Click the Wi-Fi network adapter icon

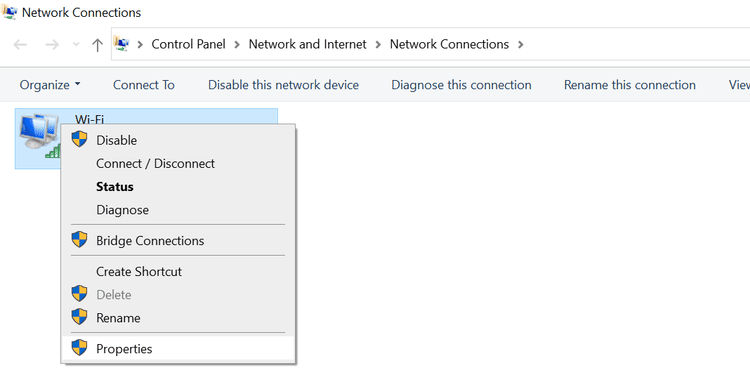pyautogui.click(x=40, y=136)
